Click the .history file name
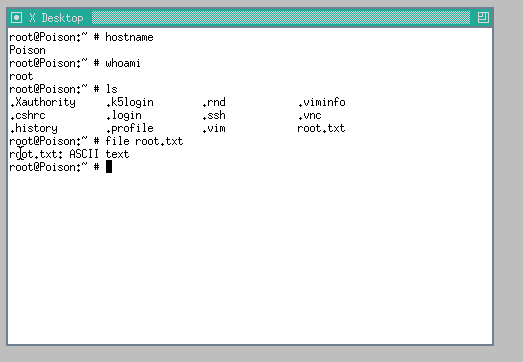Viewport: 523px width, 362px height. pos(33,128)
